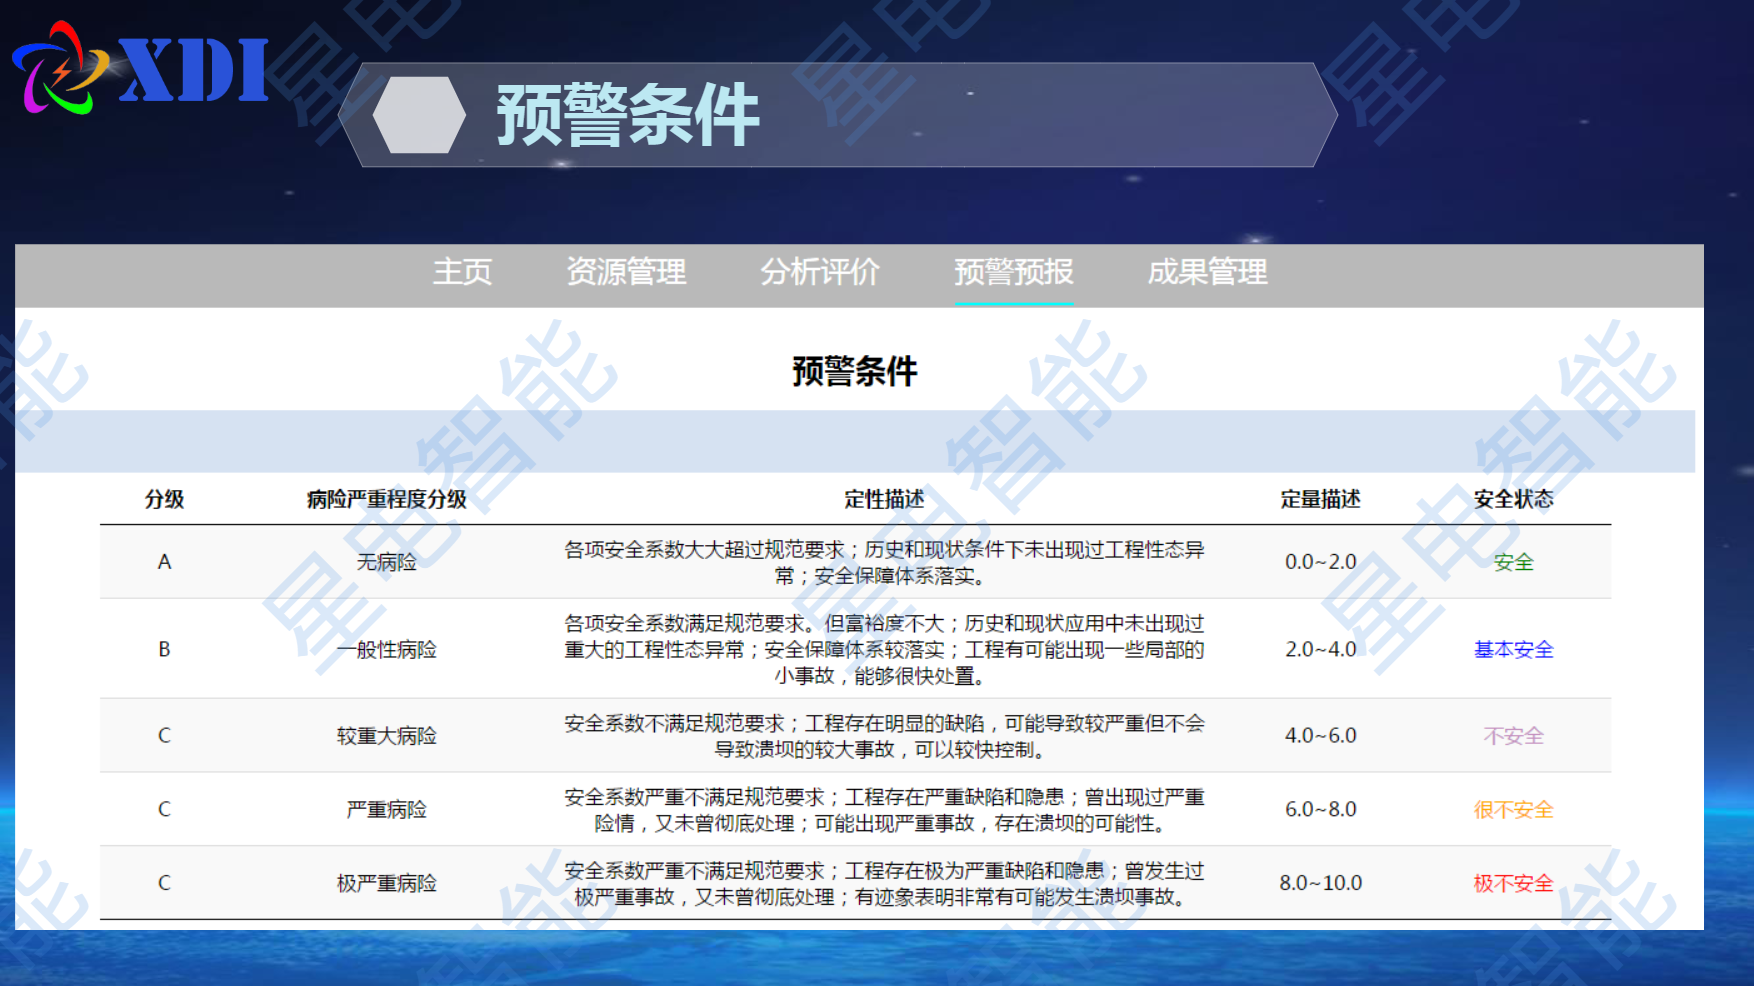Click the gray hexagon beside 预警条件 title

click(x=419, y=115)
